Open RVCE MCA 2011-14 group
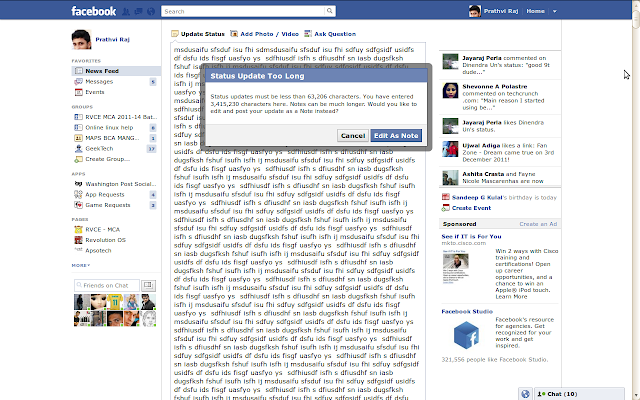 coord(116,117)
